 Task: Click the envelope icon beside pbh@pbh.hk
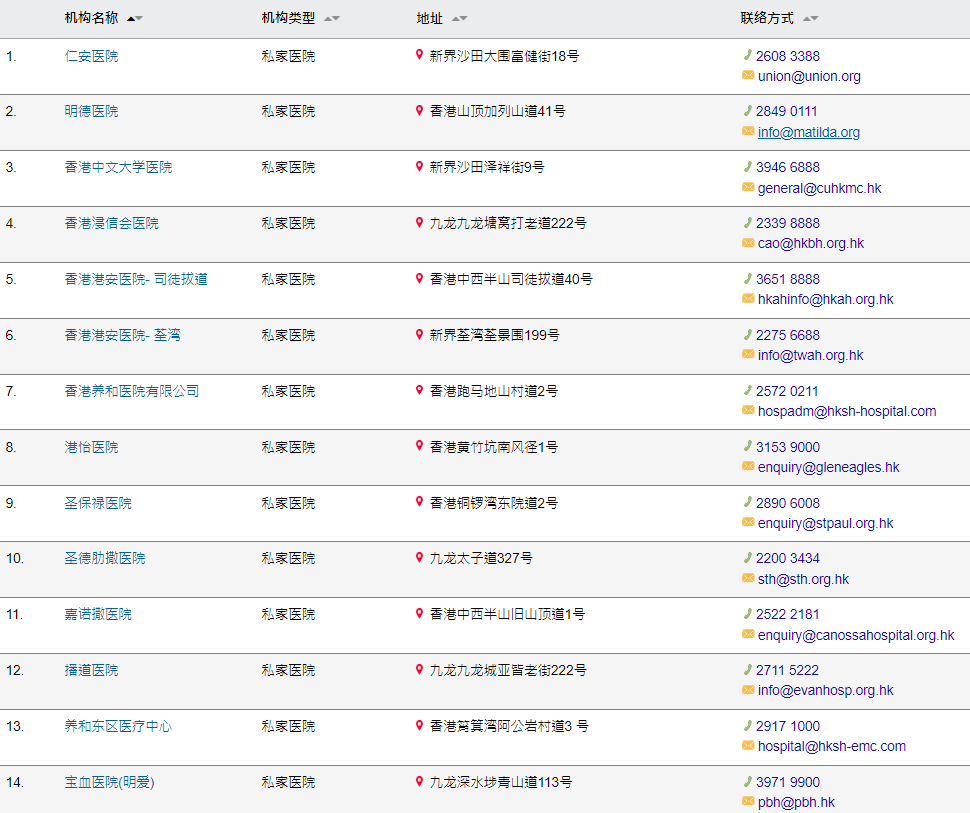click(x=748, y=802)
